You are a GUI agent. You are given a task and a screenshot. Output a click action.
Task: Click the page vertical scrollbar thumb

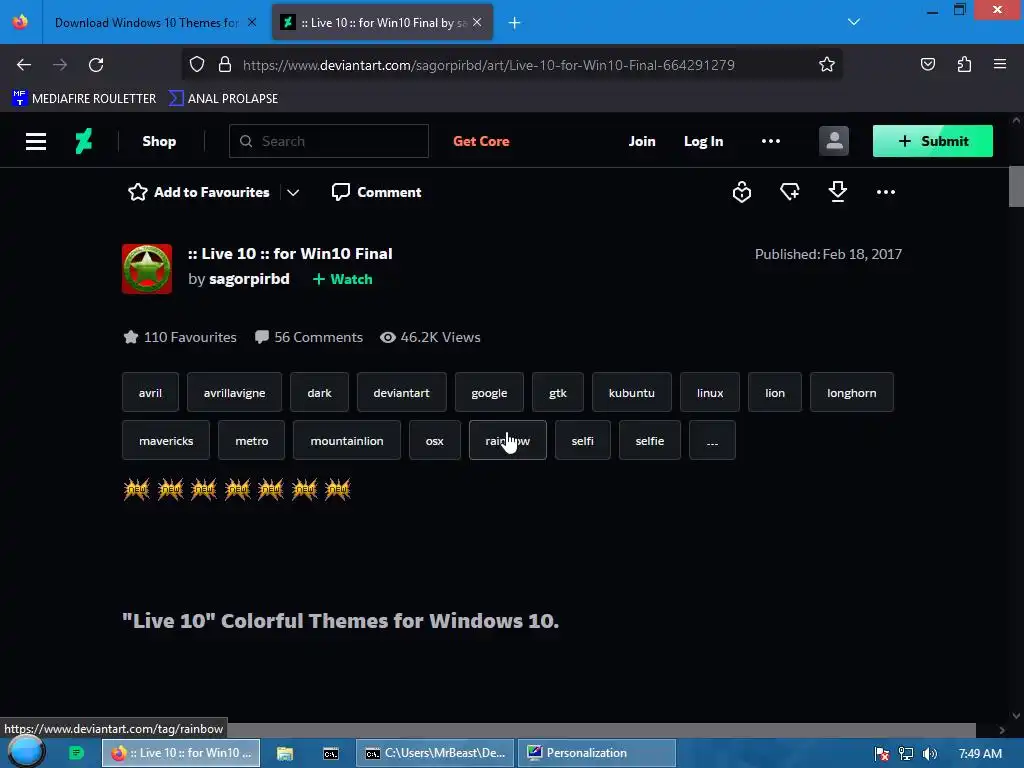[1016, 186]
